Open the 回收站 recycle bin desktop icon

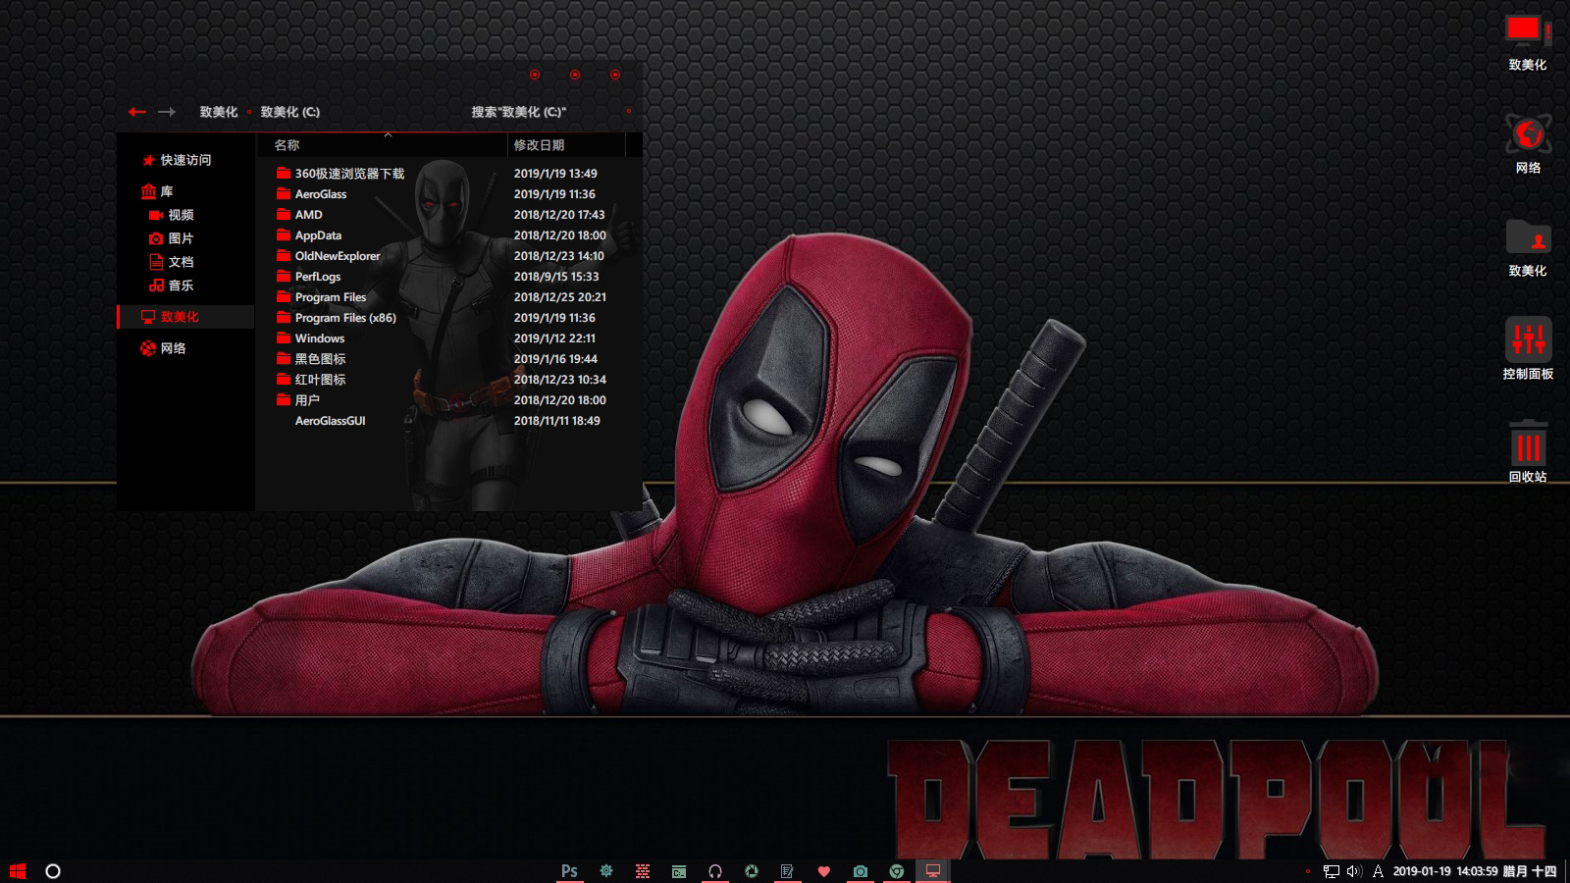[x=1527, y=453]
